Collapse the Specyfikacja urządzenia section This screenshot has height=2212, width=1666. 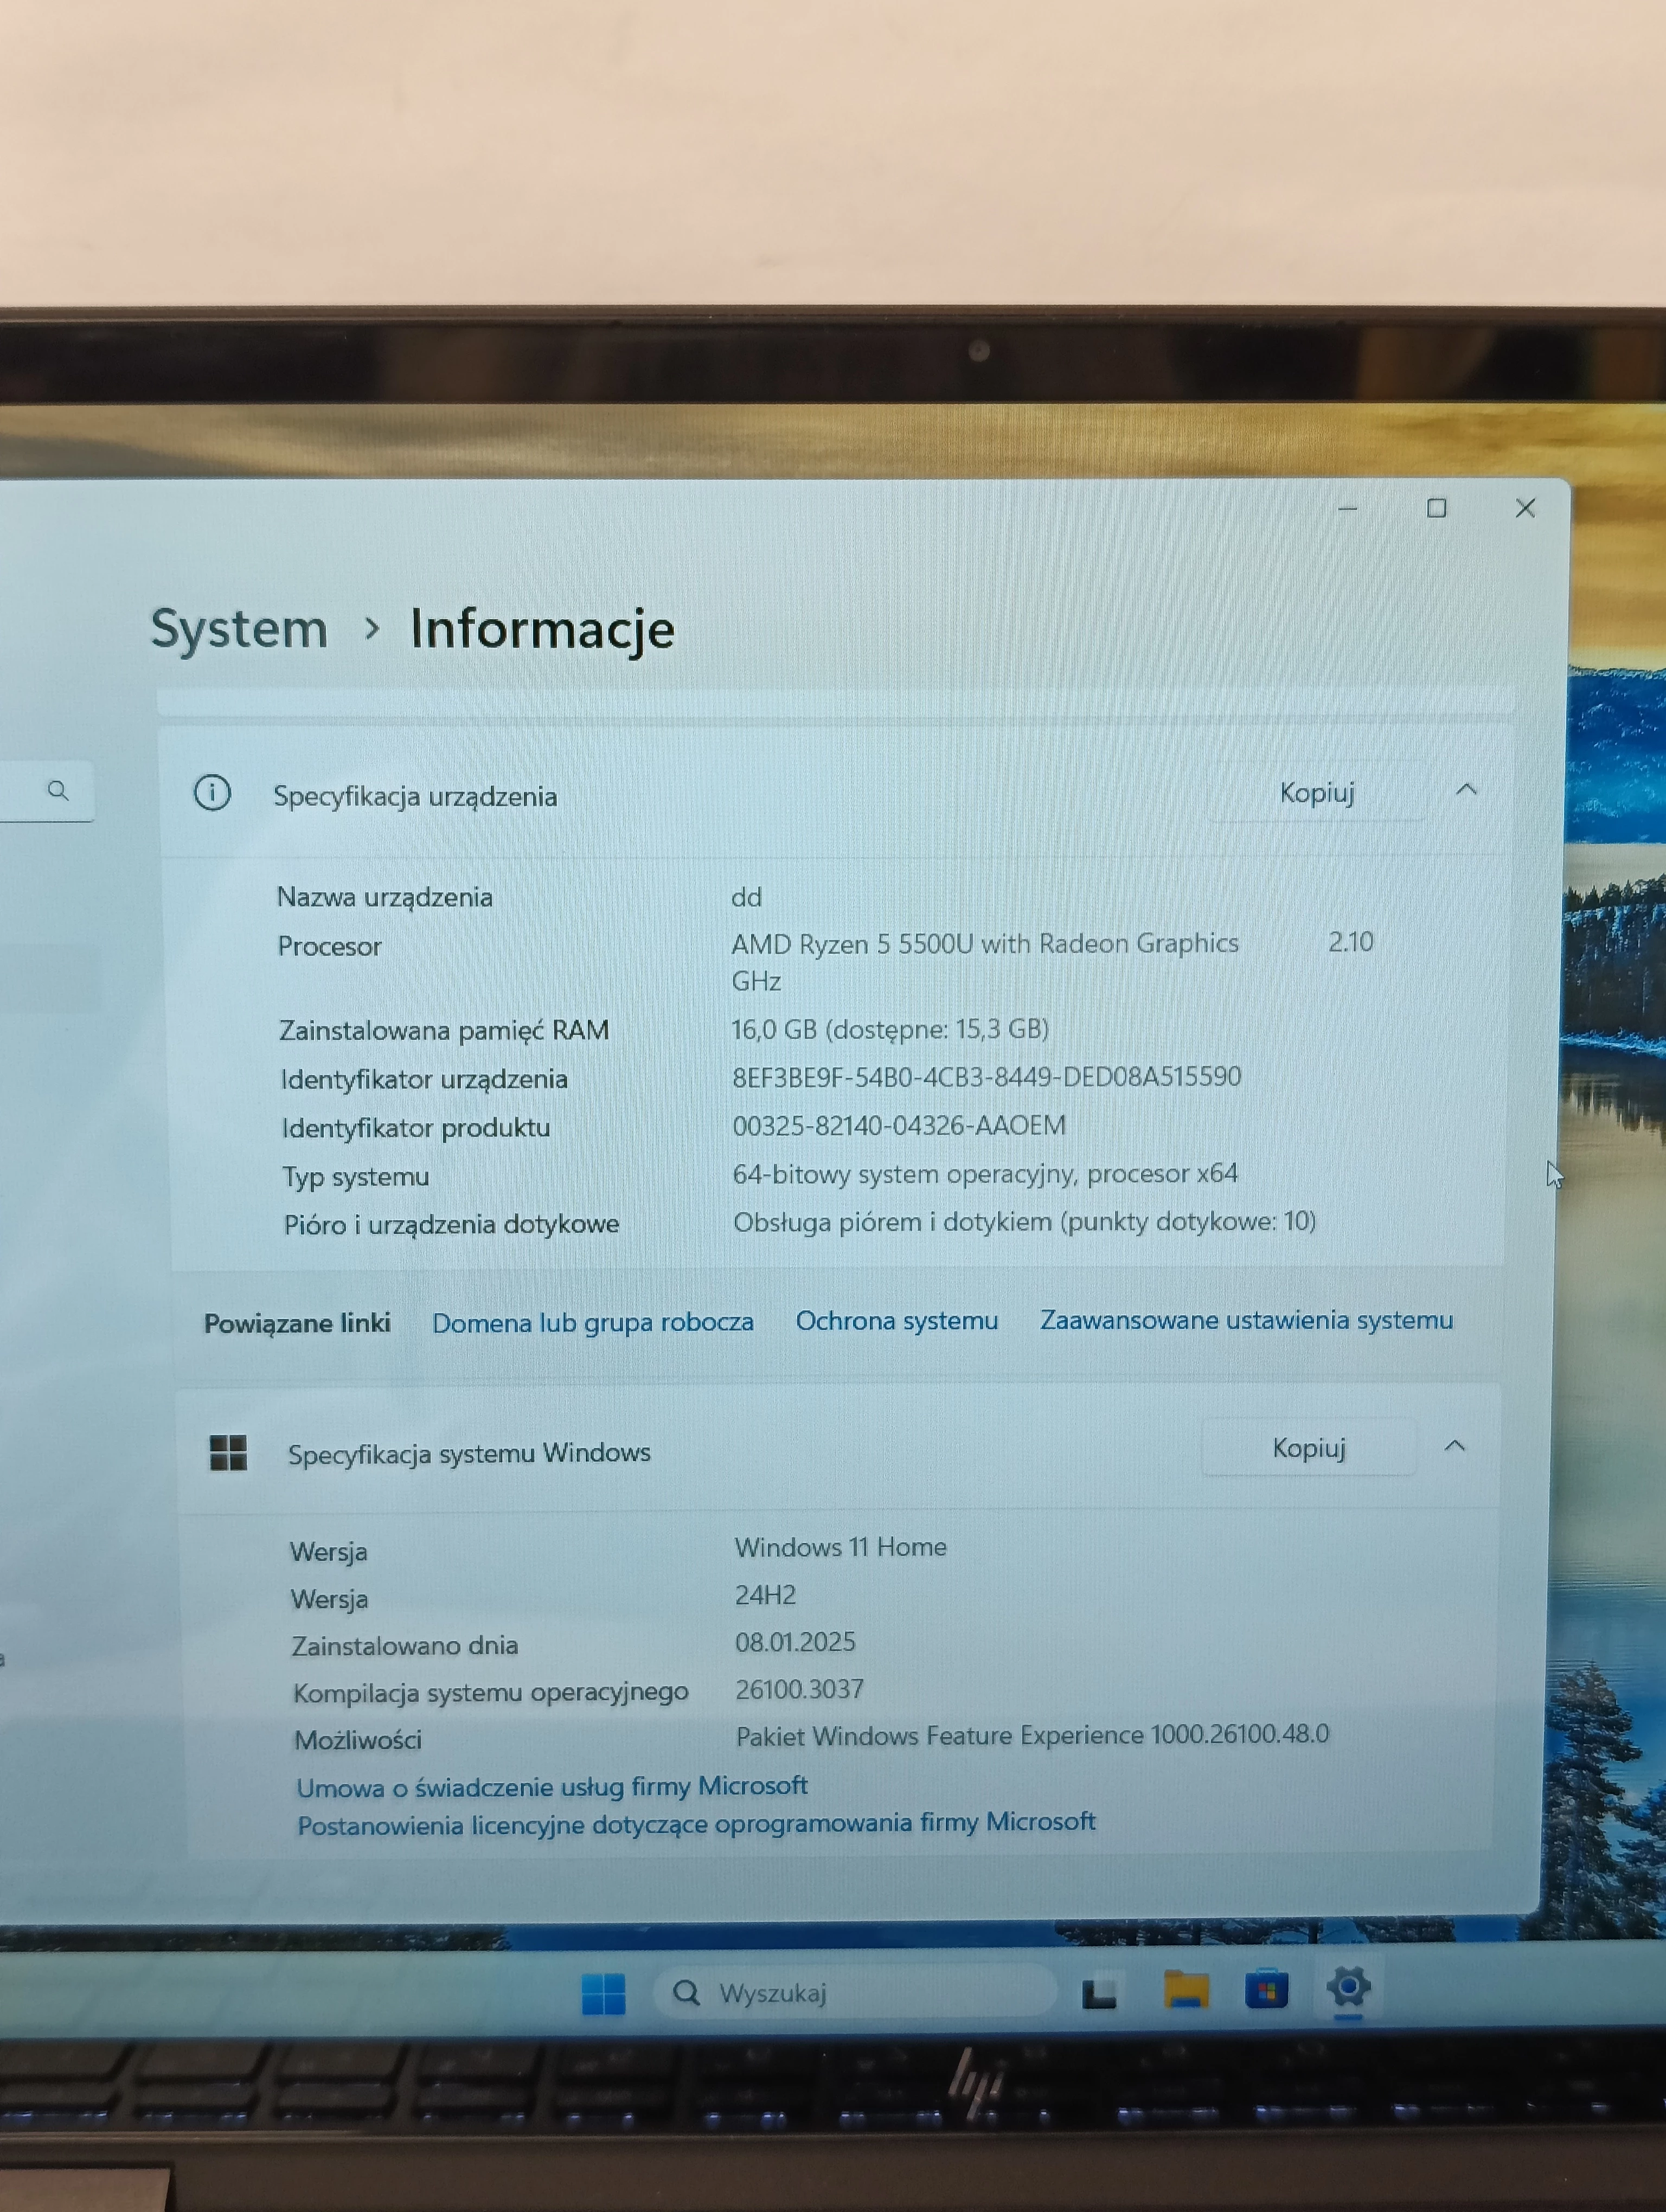pos(1466,790)
